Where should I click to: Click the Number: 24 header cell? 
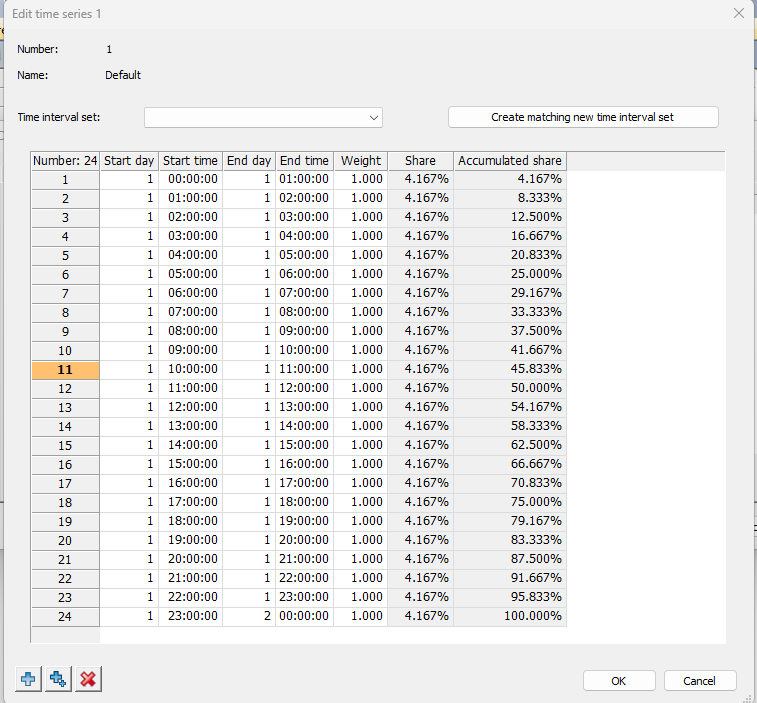tap(65, 161)
